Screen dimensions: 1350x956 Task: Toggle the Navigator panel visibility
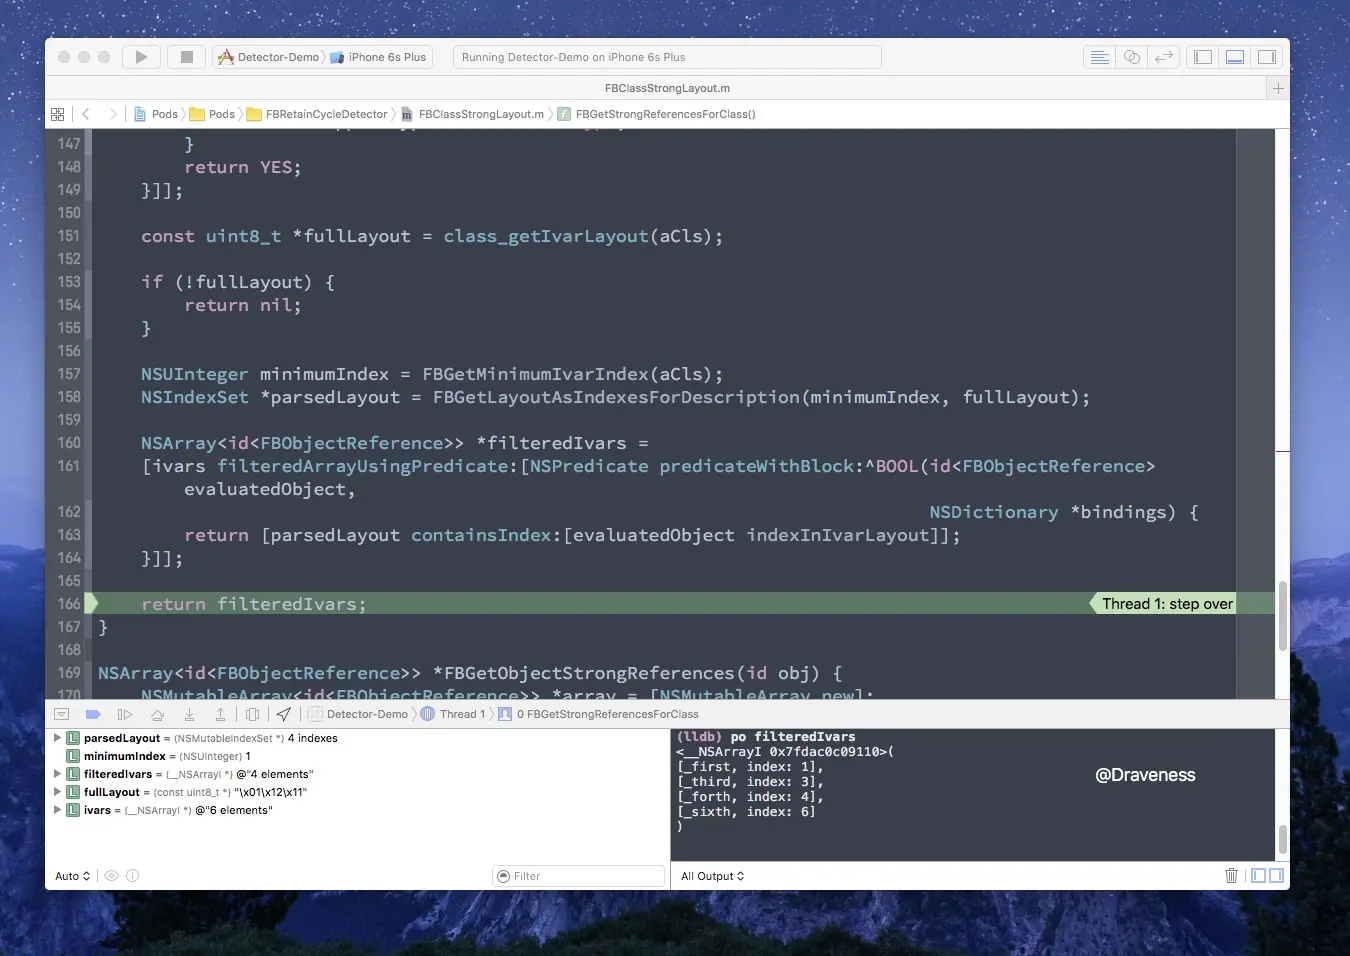point(1203,57)
